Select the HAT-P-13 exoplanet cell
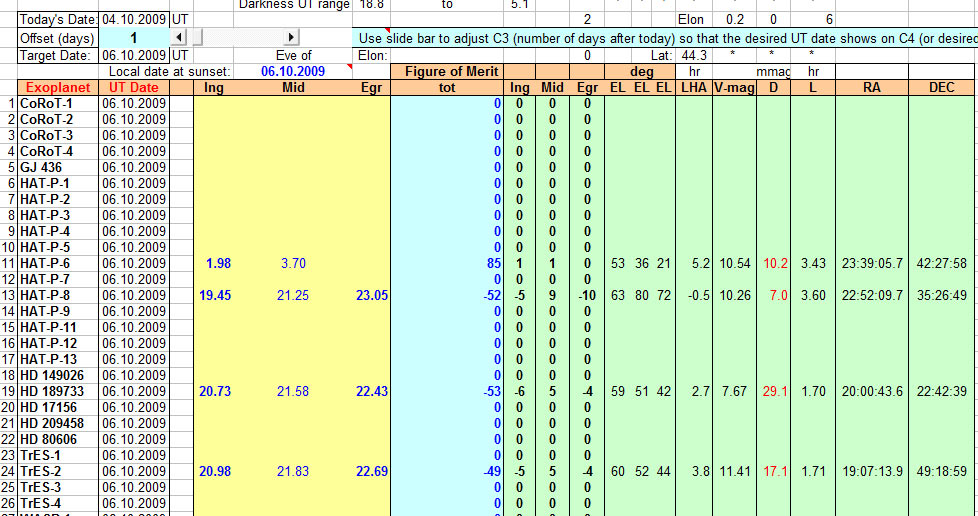Screen dimensions: 978x516 point(58,359)
